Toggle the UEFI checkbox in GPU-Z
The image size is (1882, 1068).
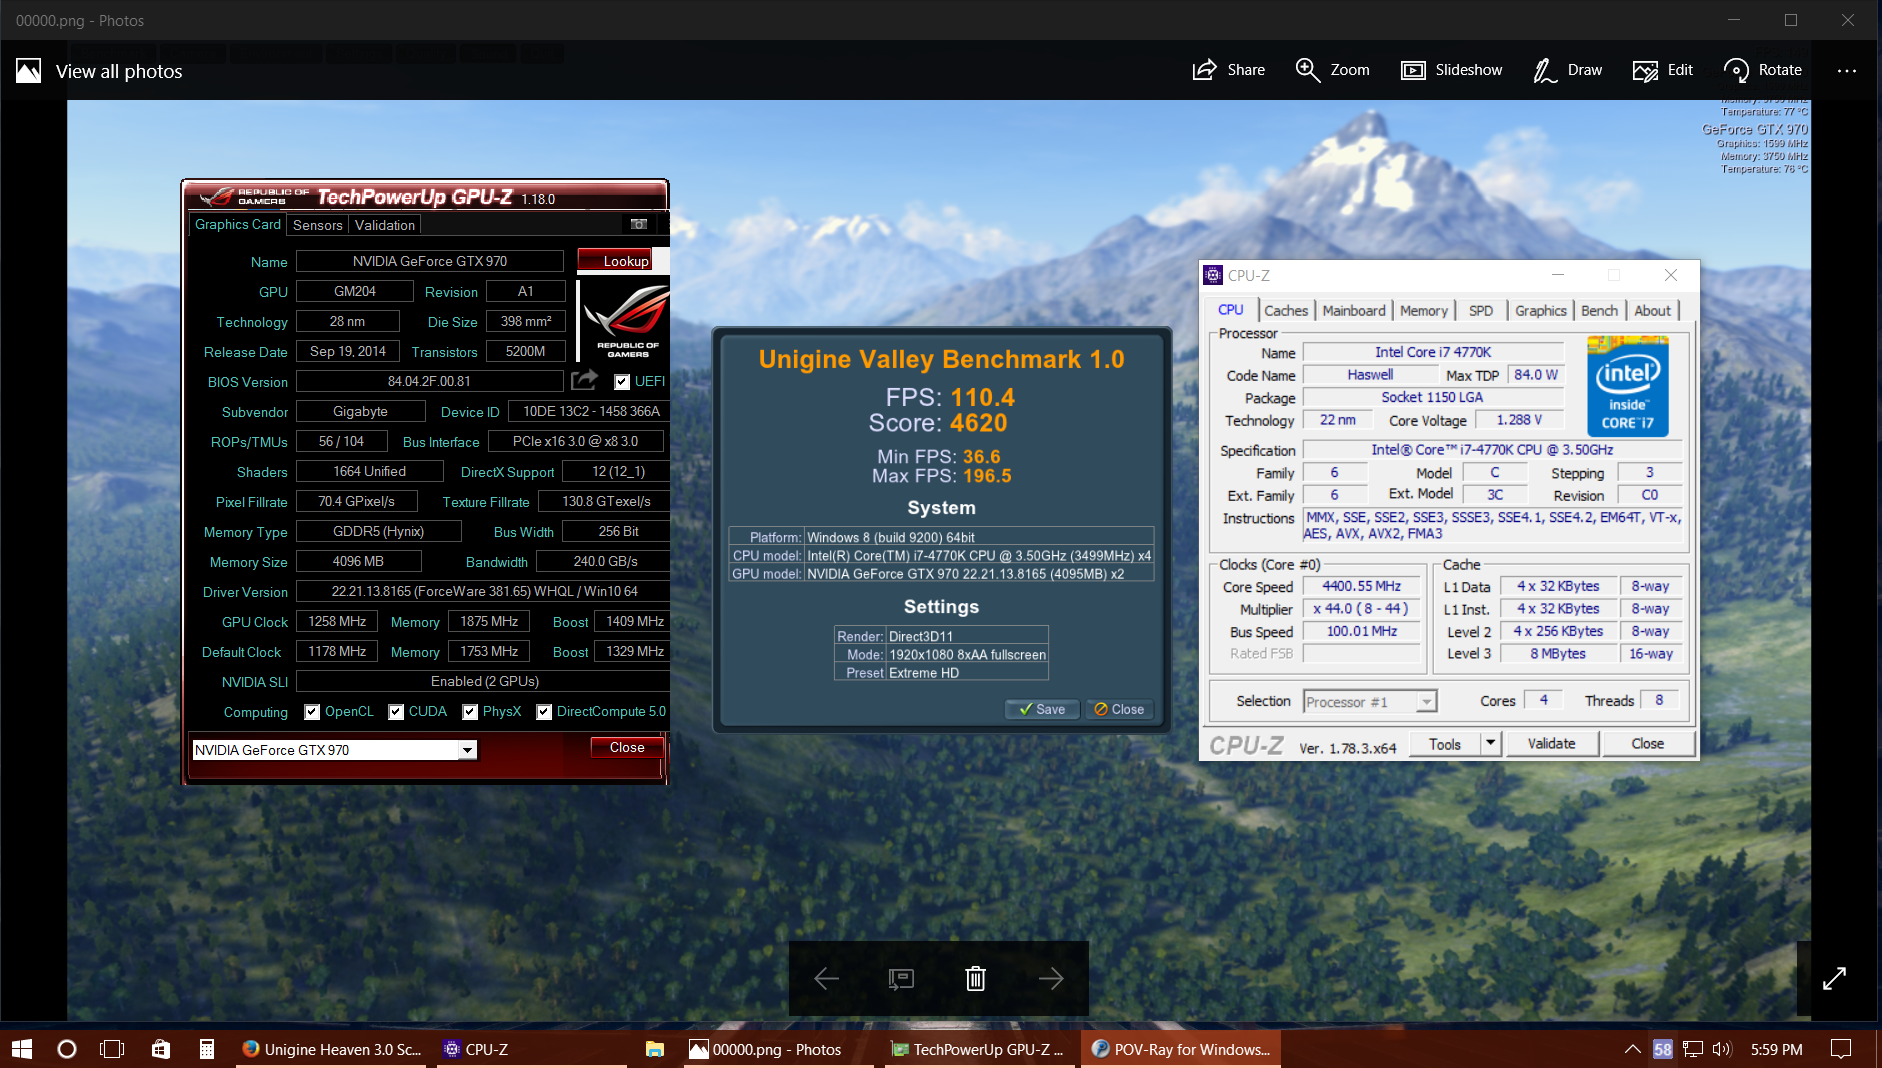[x=622, y=381]
